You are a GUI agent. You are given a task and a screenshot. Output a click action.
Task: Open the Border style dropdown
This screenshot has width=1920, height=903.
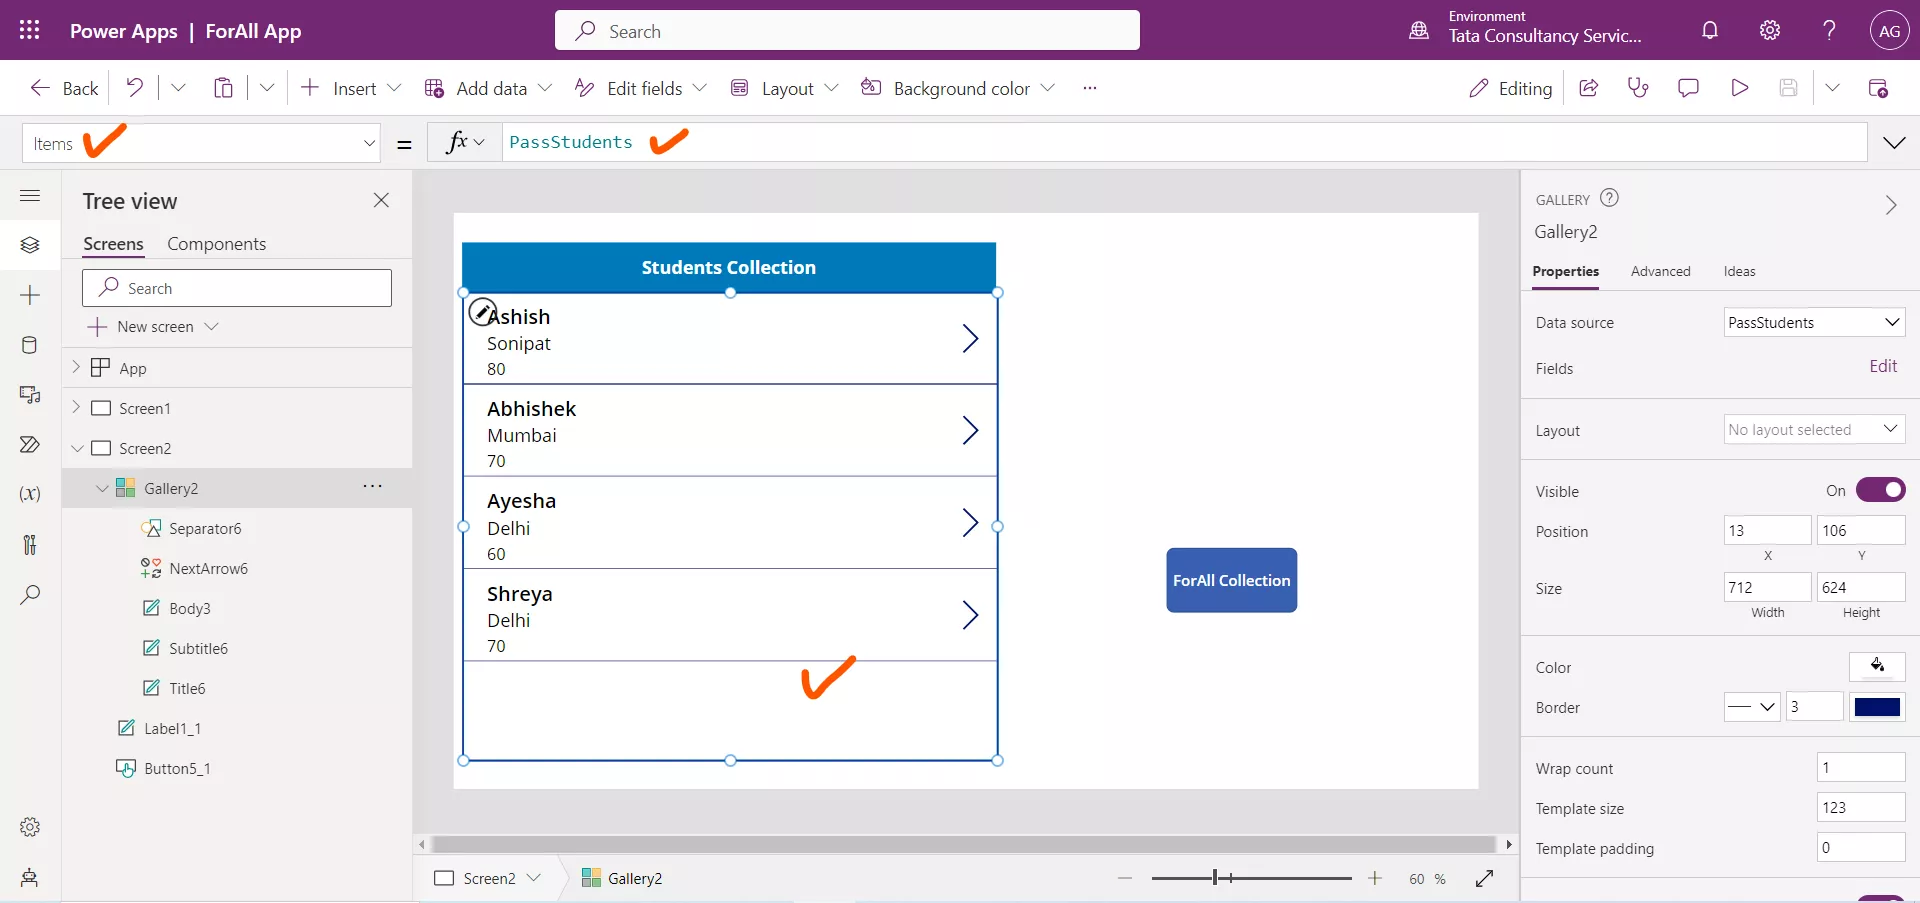click(1752, 706)
